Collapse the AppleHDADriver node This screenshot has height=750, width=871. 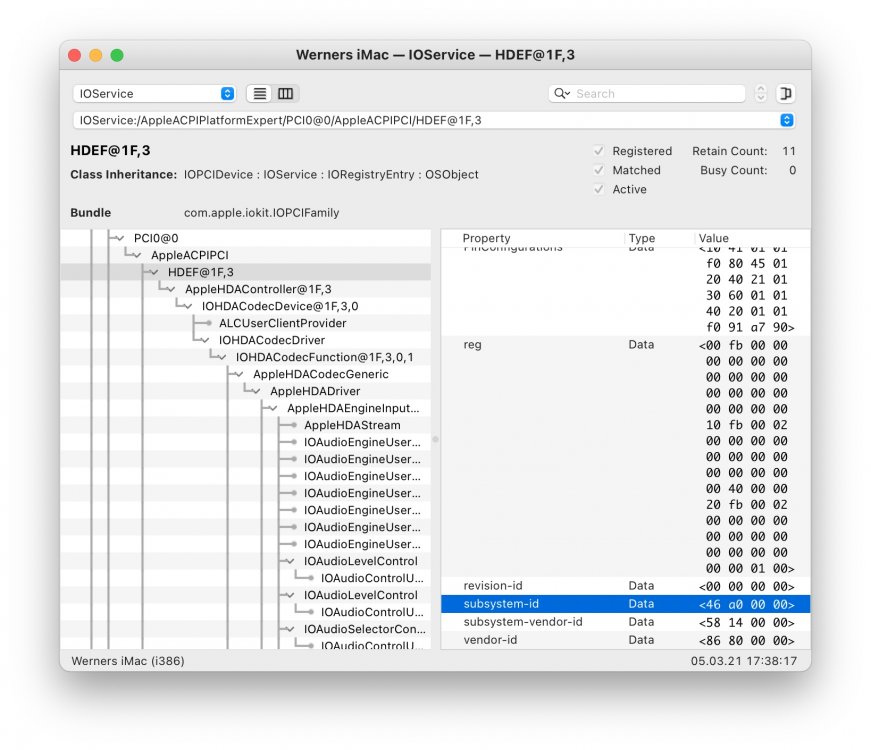pos(256,391)
